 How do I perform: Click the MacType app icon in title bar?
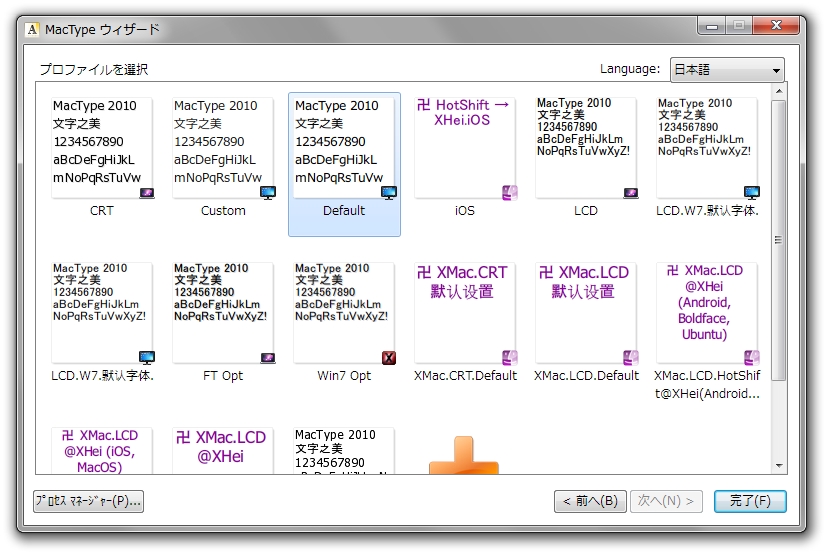[33, 30]
